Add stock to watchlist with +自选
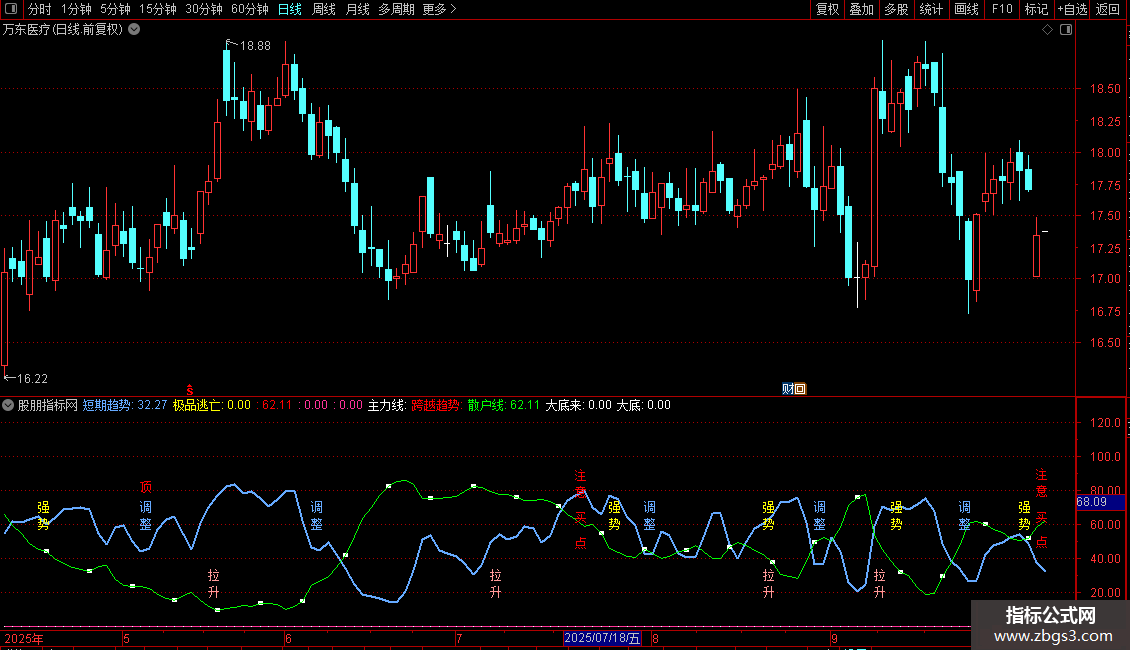This screenshot has width=1130, height=650. 1072,10
